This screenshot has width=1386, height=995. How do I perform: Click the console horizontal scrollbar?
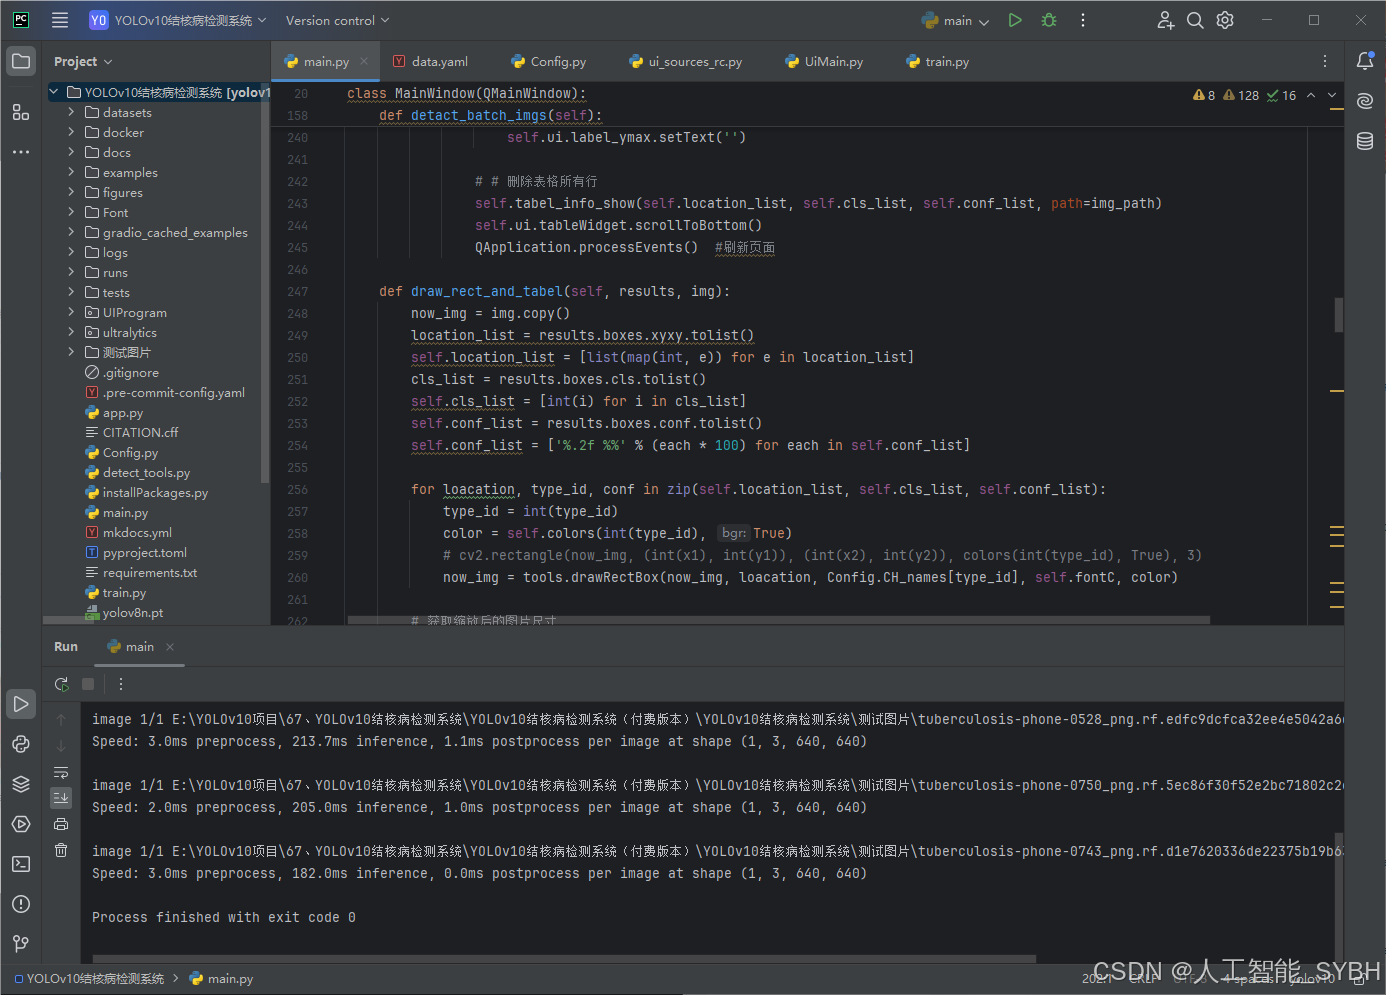[564, 960]
